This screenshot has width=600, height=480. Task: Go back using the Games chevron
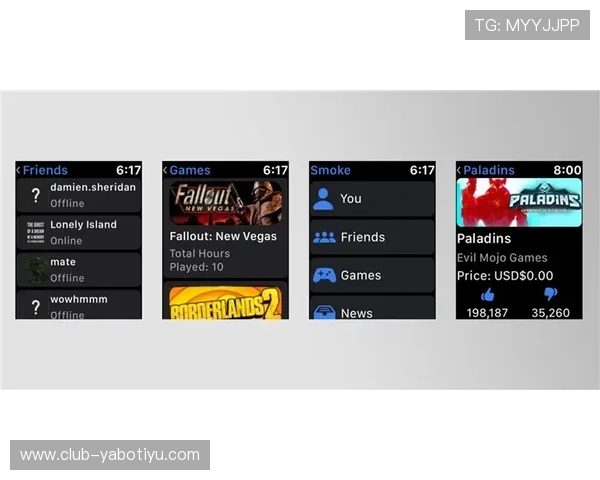166,170
